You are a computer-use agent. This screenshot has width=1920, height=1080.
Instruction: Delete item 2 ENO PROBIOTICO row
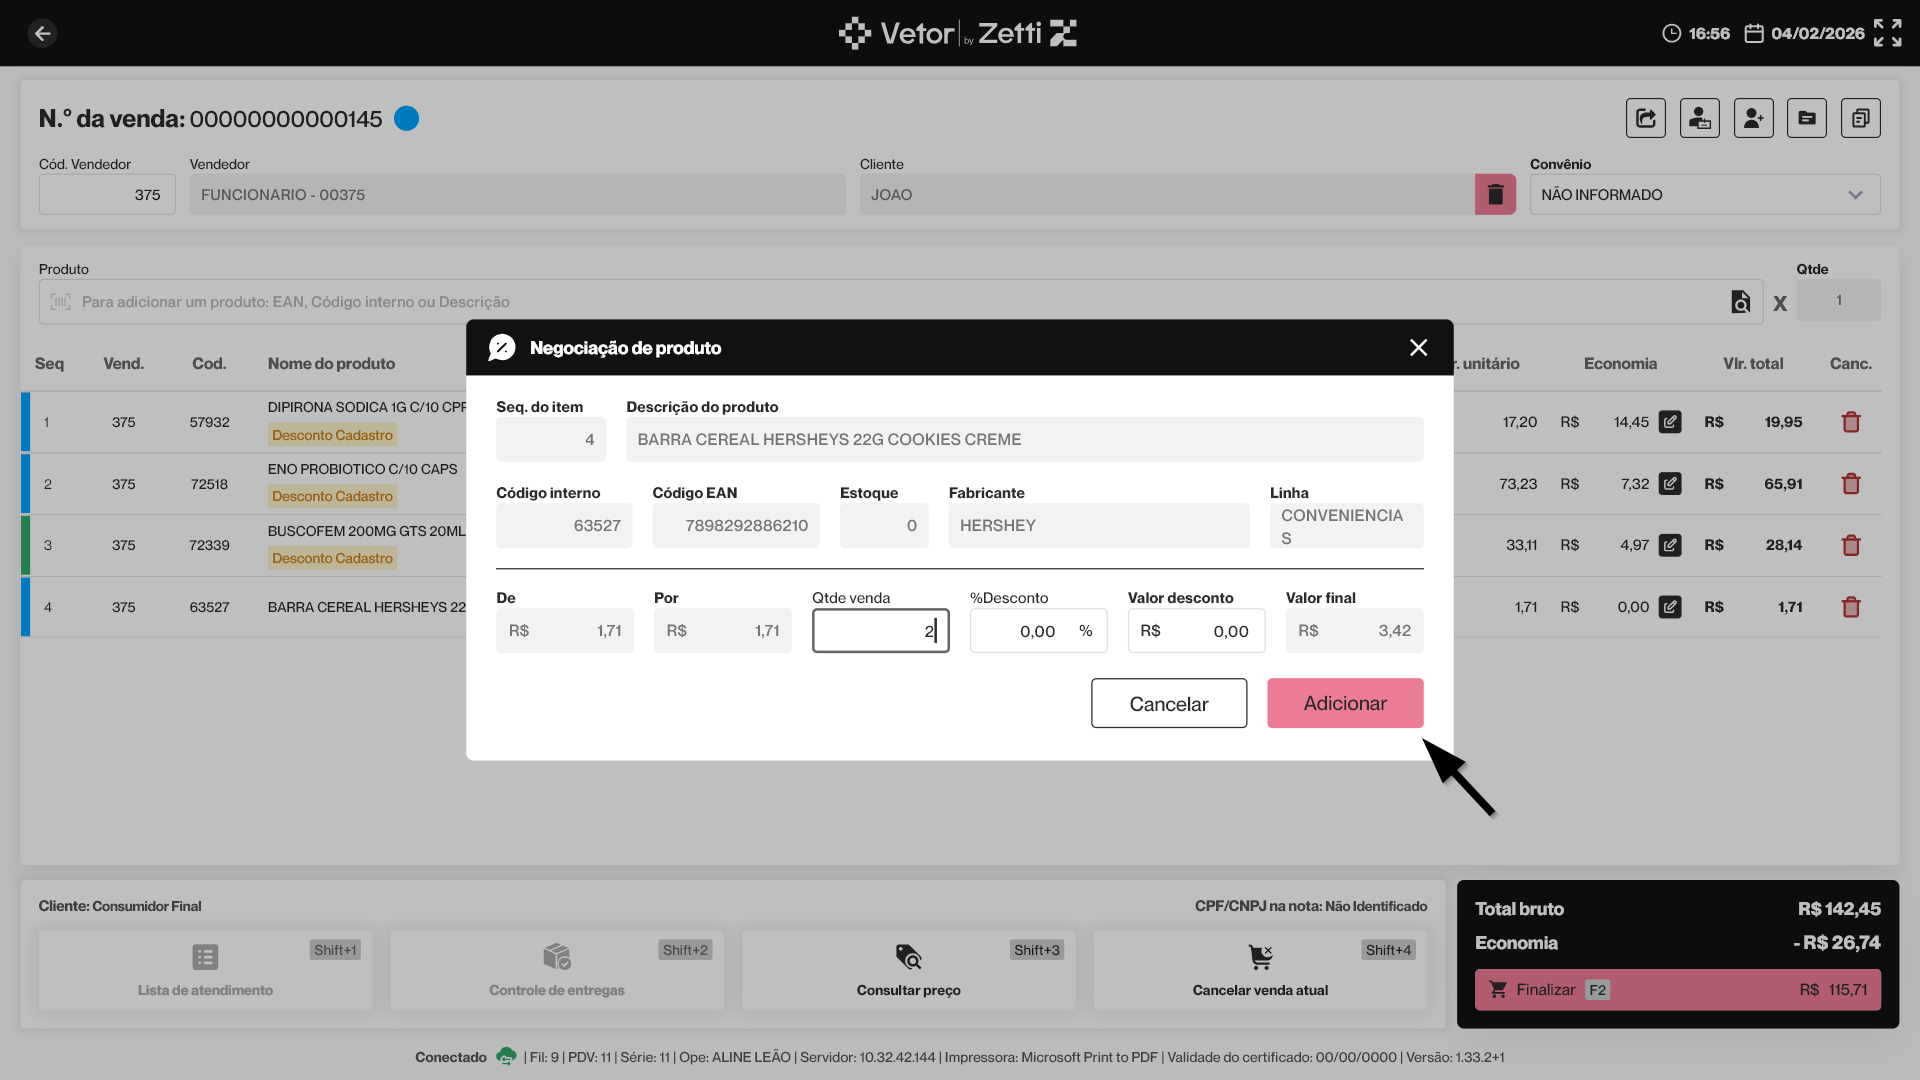tap(1850, 484)
